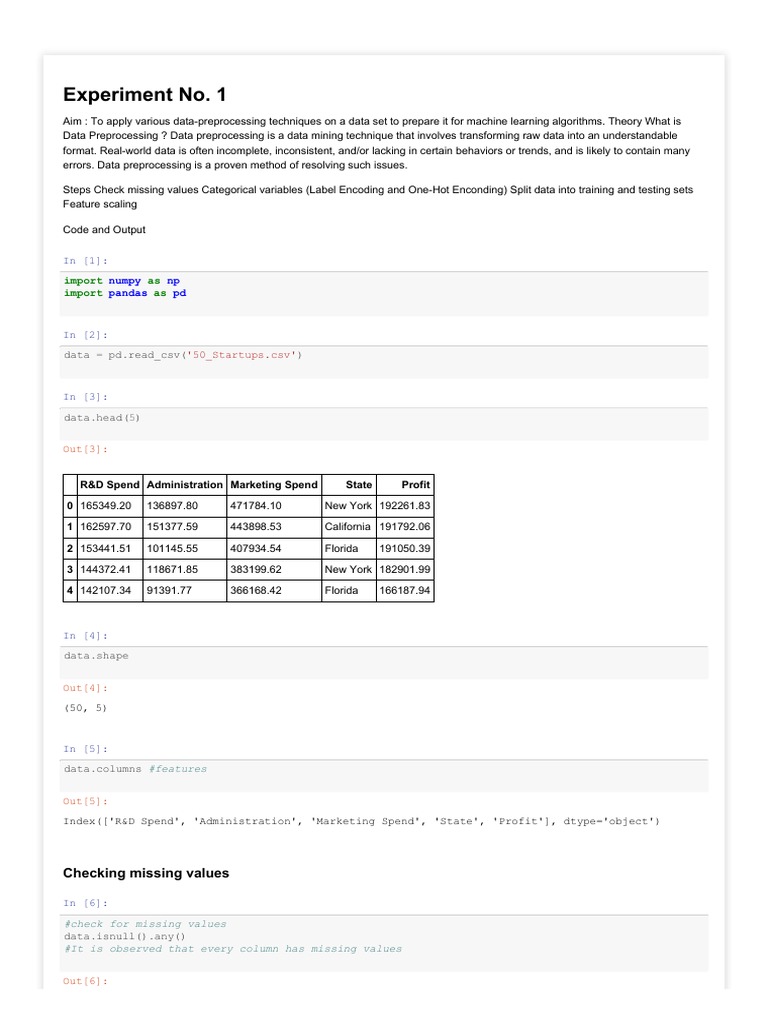Click the data.shape code cell
This screenshot has height=1024, width=768.
pyautogui.click(x=96, y=656)
